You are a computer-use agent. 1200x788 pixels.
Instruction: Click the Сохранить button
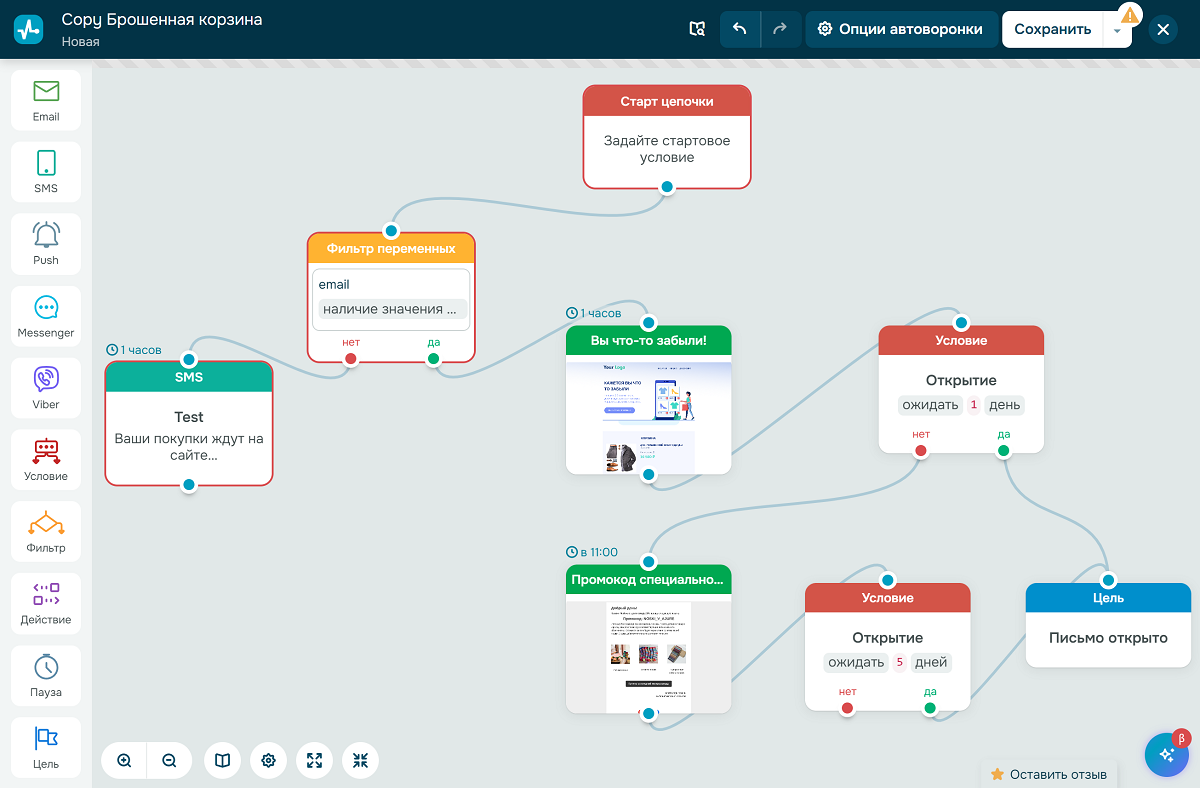[1052, 29]
